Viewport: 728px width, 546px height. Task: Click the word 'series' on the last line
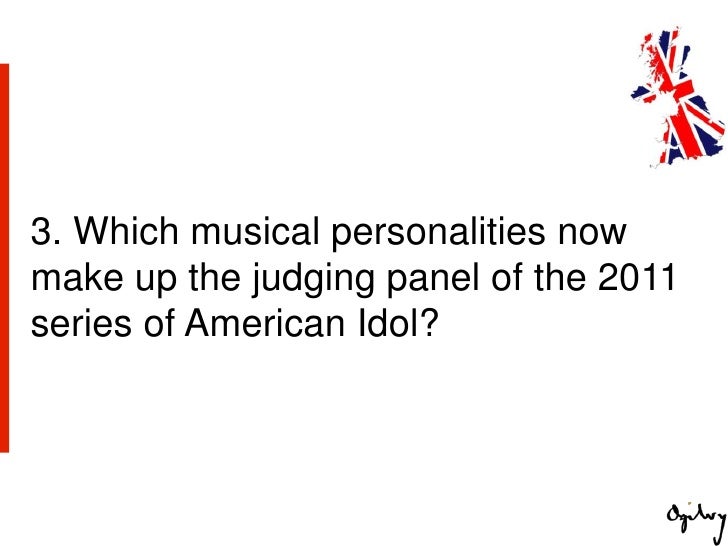point(81,323)
